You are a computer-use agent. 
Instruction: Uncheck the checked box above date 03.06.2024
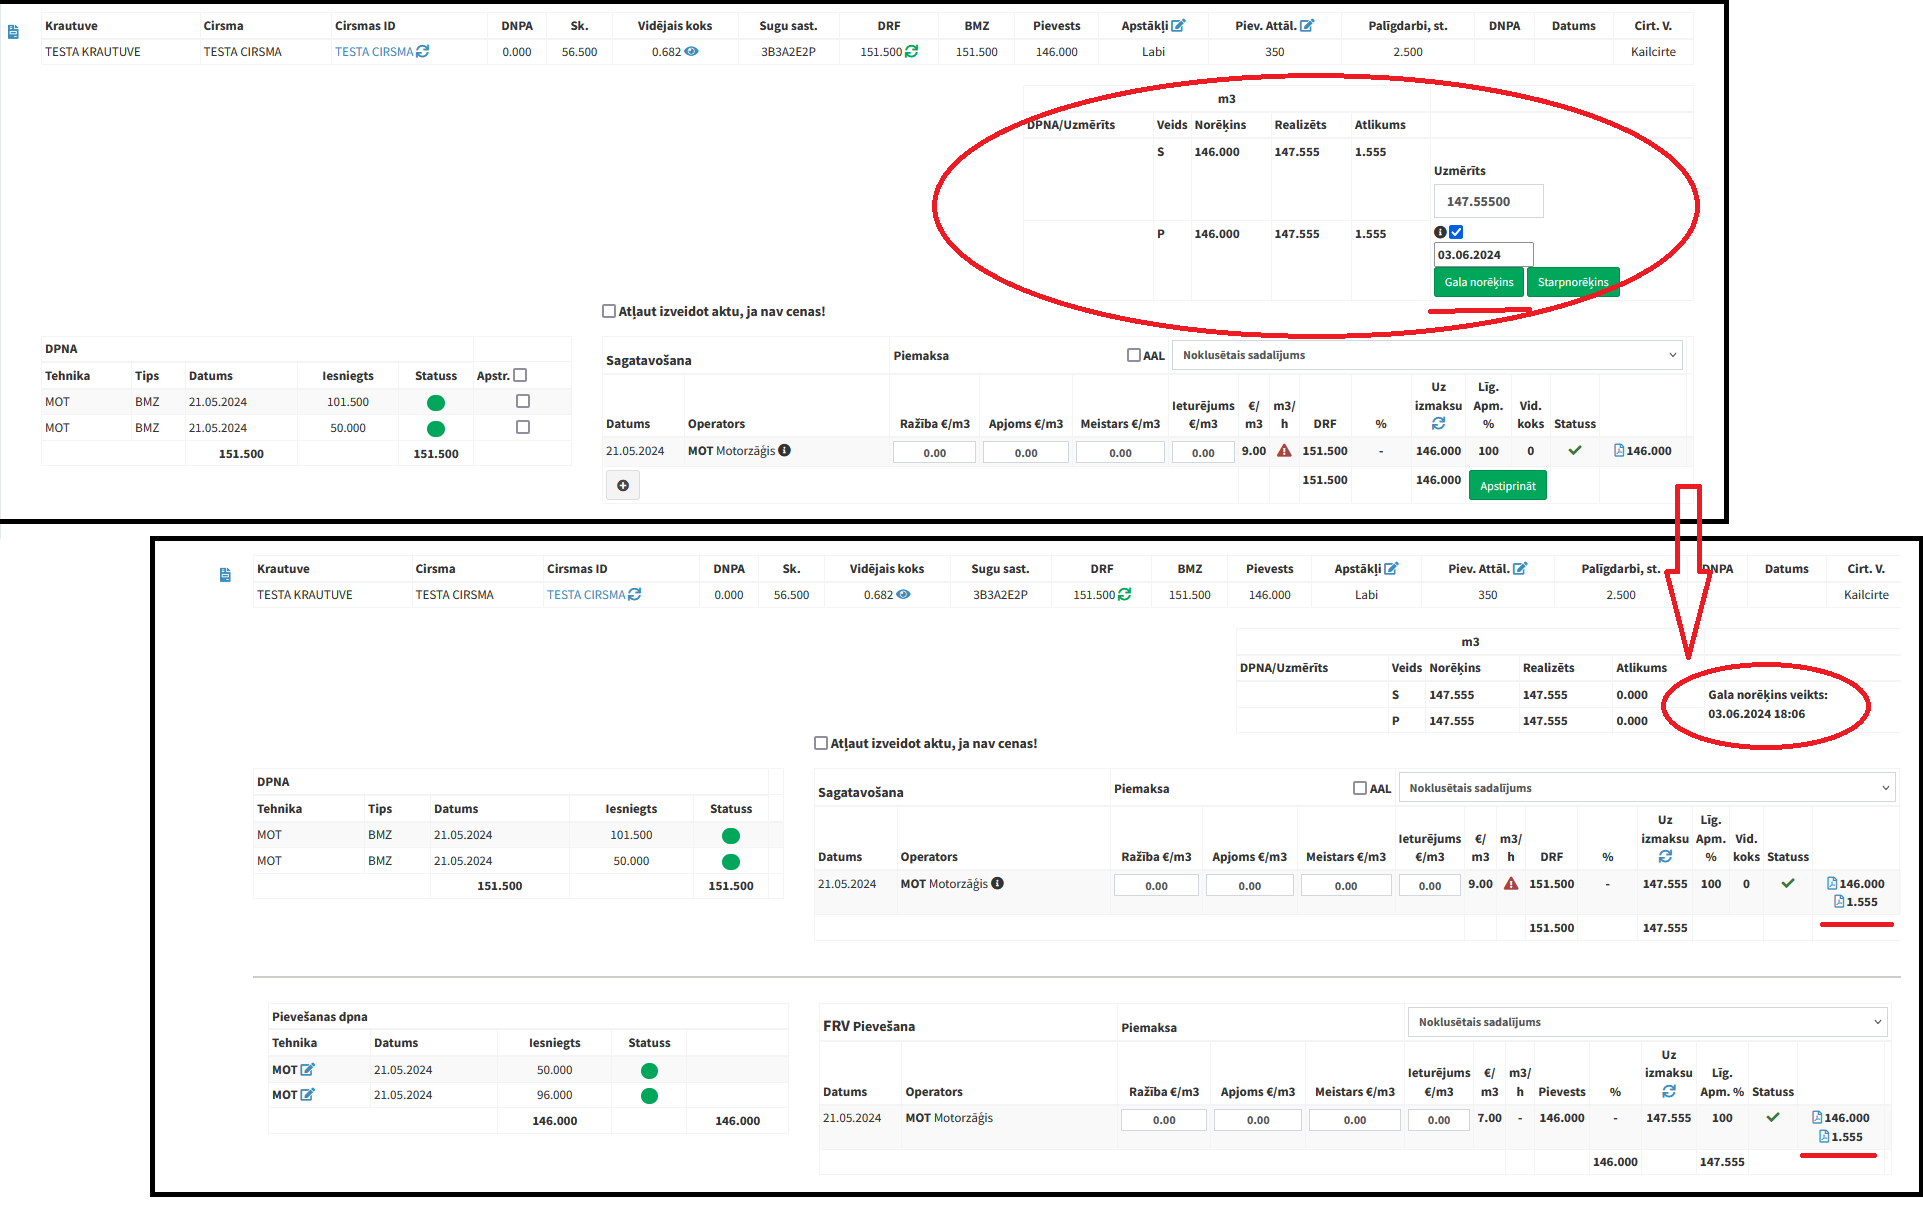pos(1456,232)
